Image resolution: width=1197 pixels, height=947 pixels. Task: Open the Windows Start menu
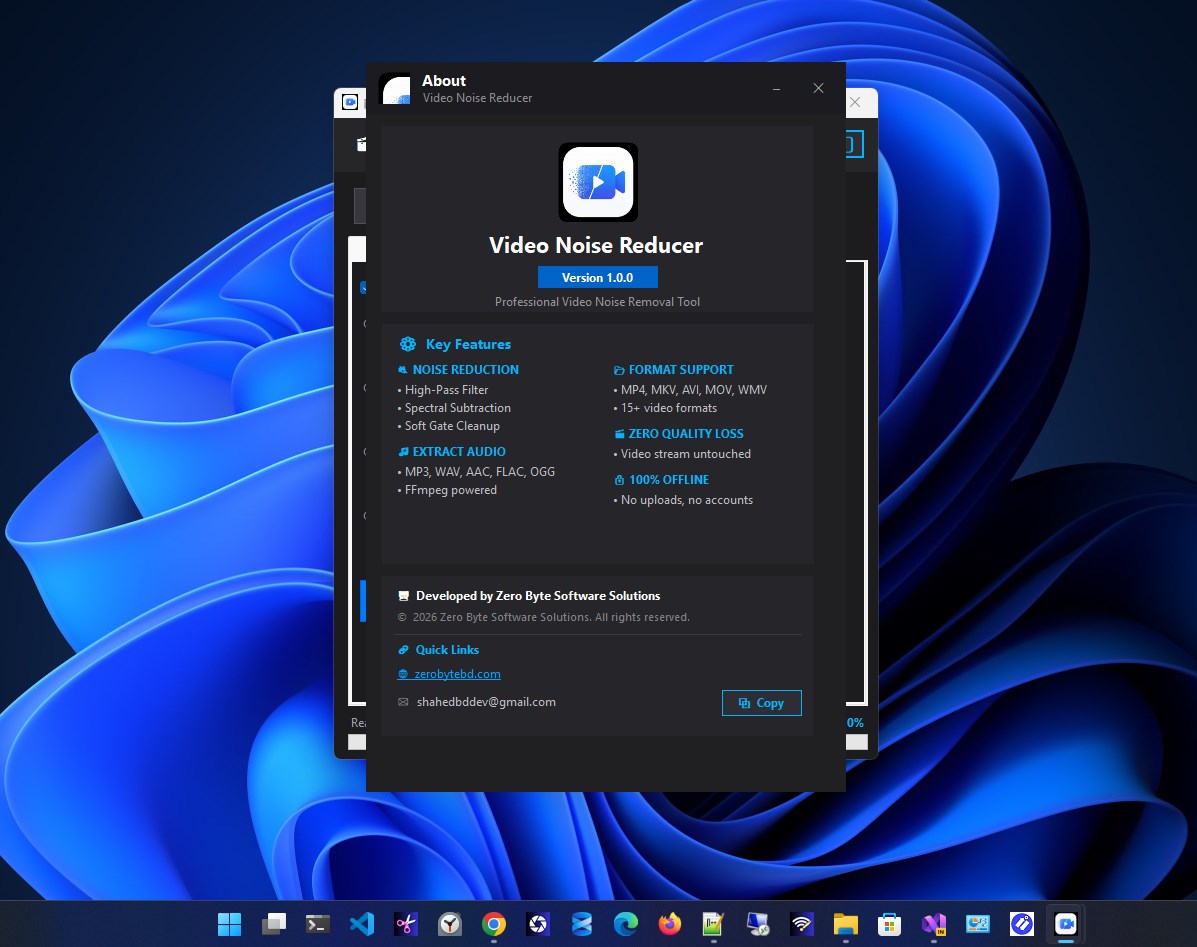229,924
